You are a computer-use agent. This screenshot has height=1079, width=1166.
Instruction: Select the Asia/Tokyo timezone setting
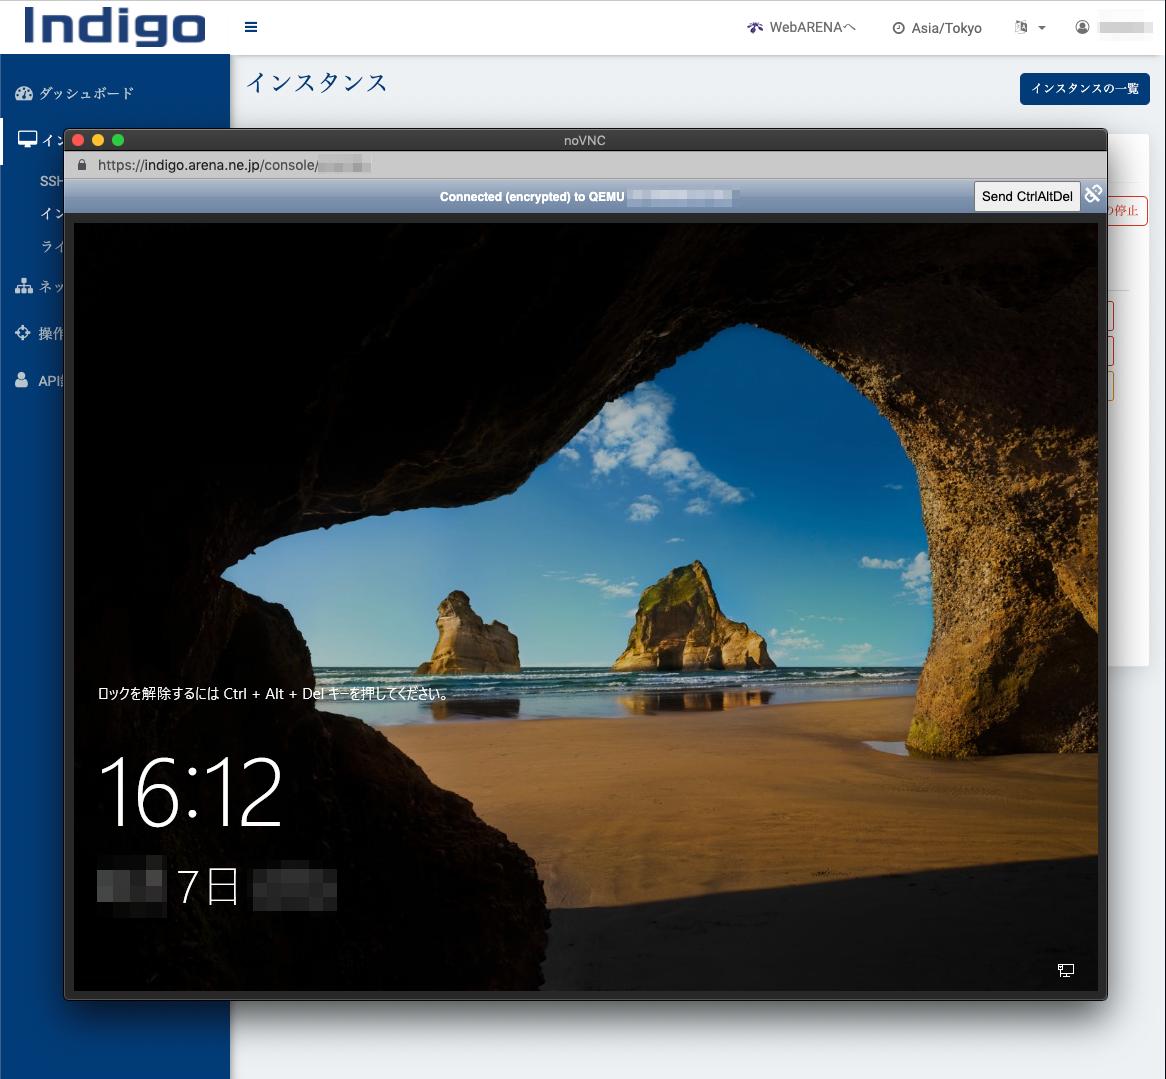point(937,28)
